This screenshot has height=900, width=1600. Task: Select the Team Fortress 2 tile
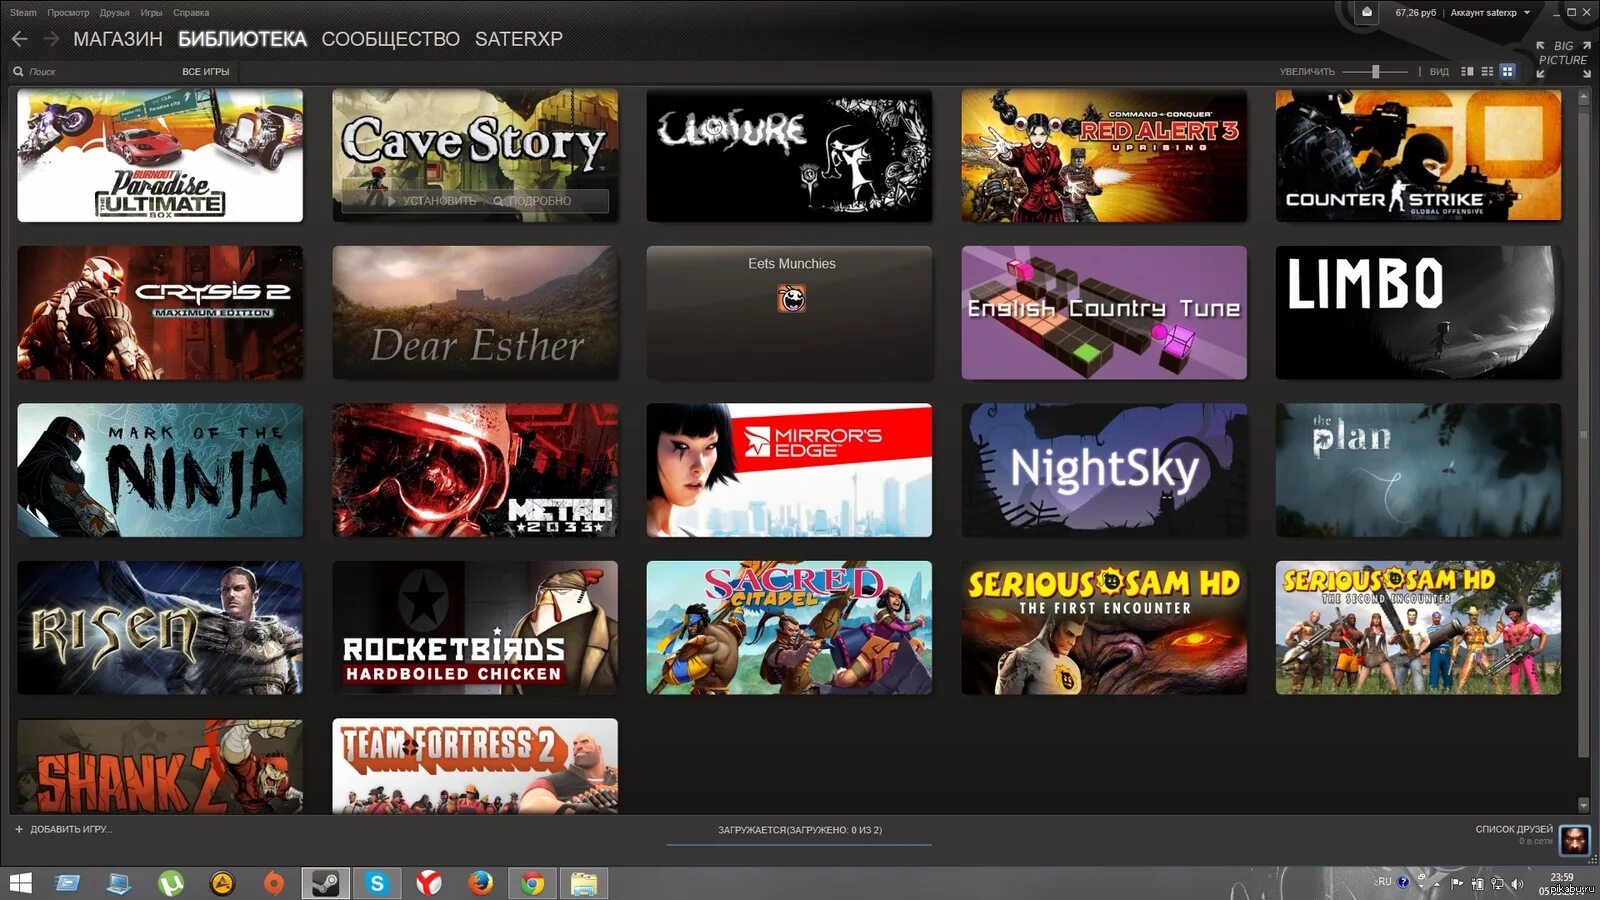tap(475, 766)
